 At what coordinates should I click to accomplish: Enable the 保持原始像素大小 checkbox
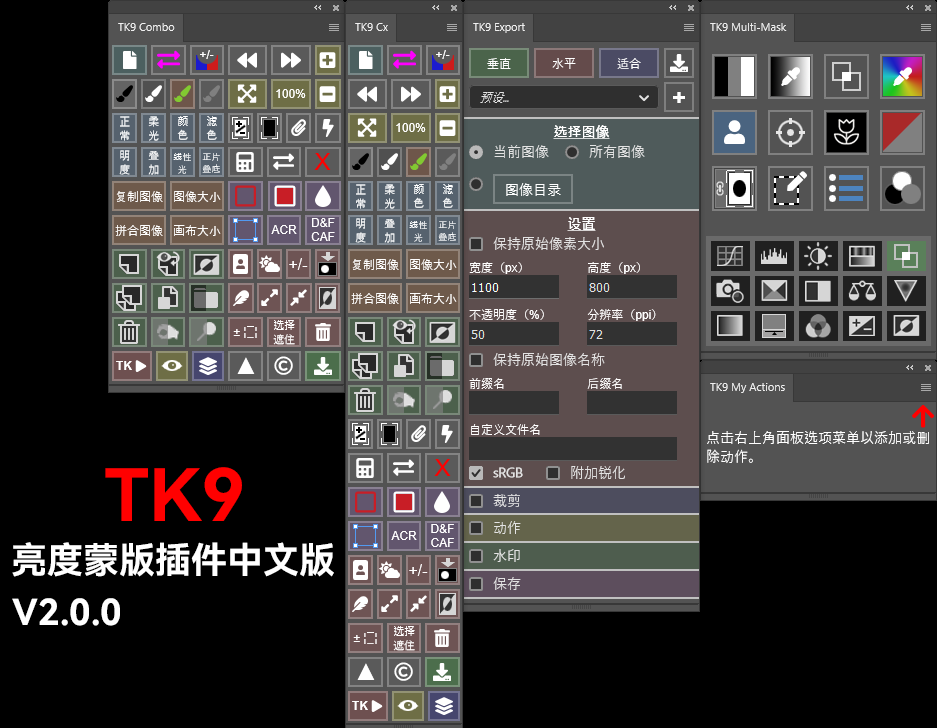coord(475,243)
